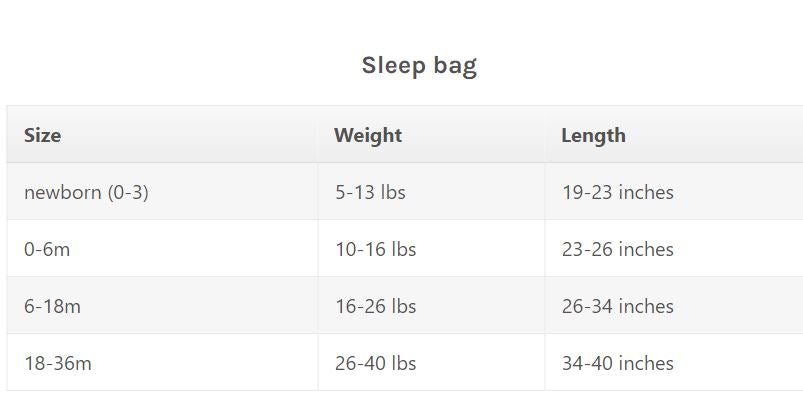Choose the '6-18m' size cell
This screenshot has width=803, height=410.
pos(52,306)
